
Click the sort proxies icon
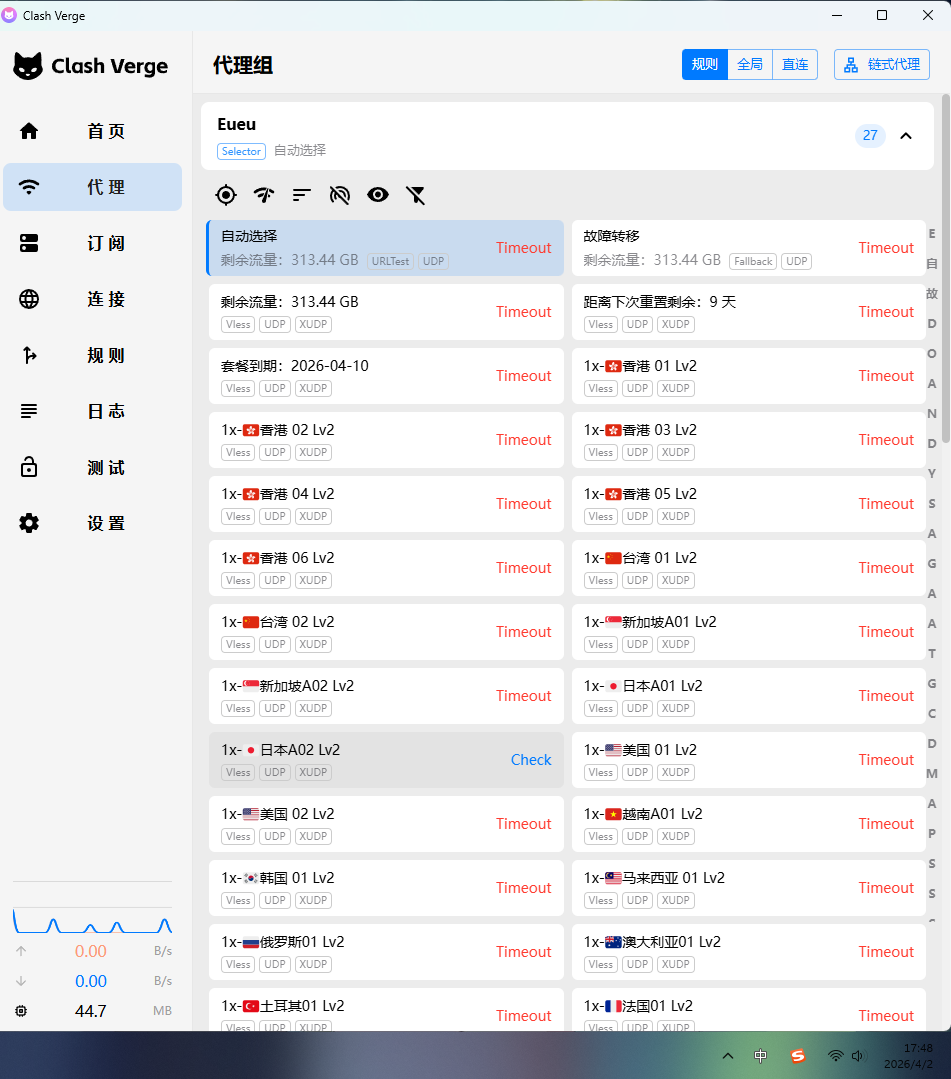coord(302,195)
